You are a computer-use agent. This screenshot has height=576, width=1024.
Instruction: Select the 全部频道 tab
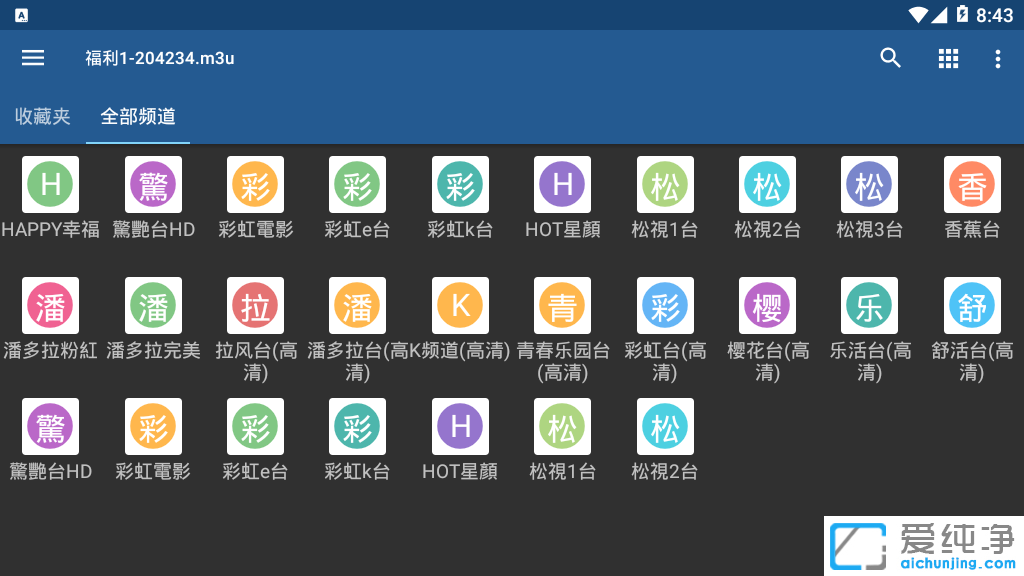click(138, 116)
